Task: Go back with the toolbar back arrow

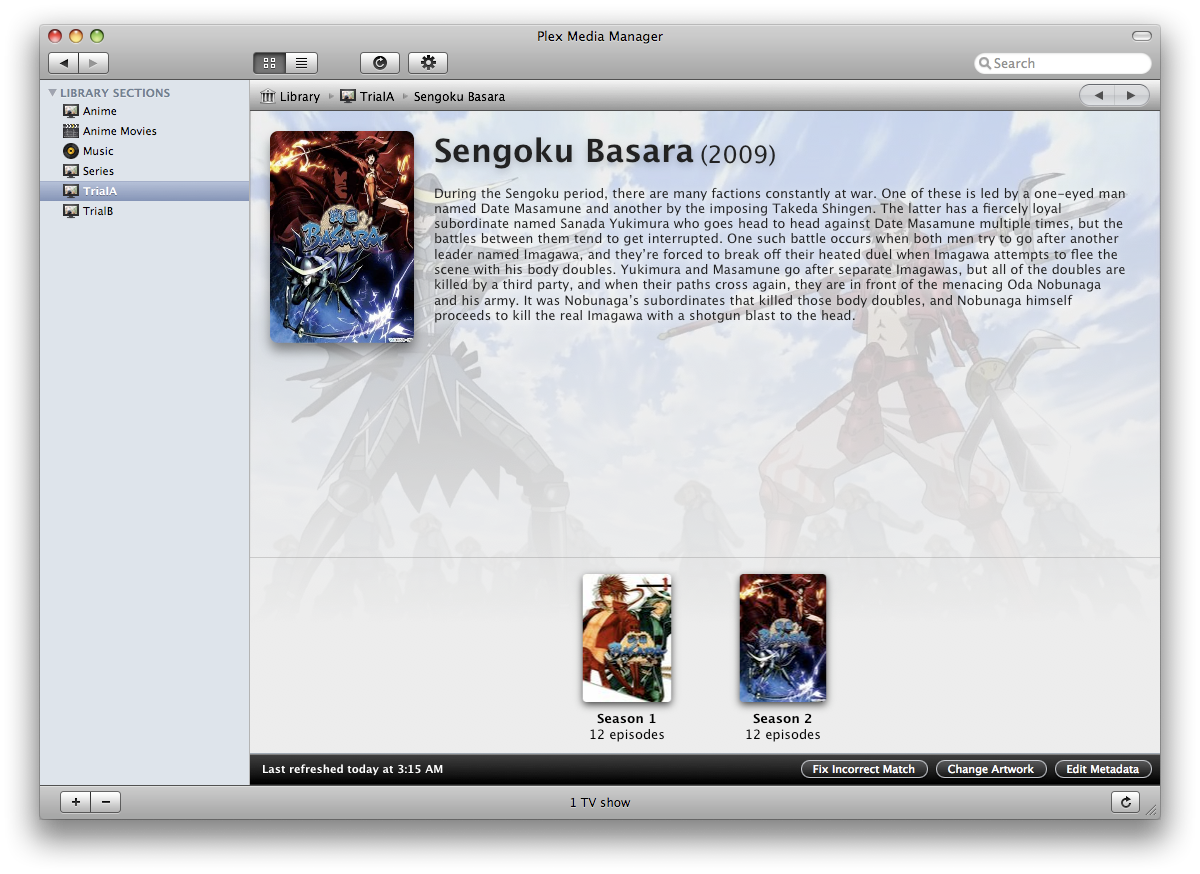Action: [x=63, y=63]
